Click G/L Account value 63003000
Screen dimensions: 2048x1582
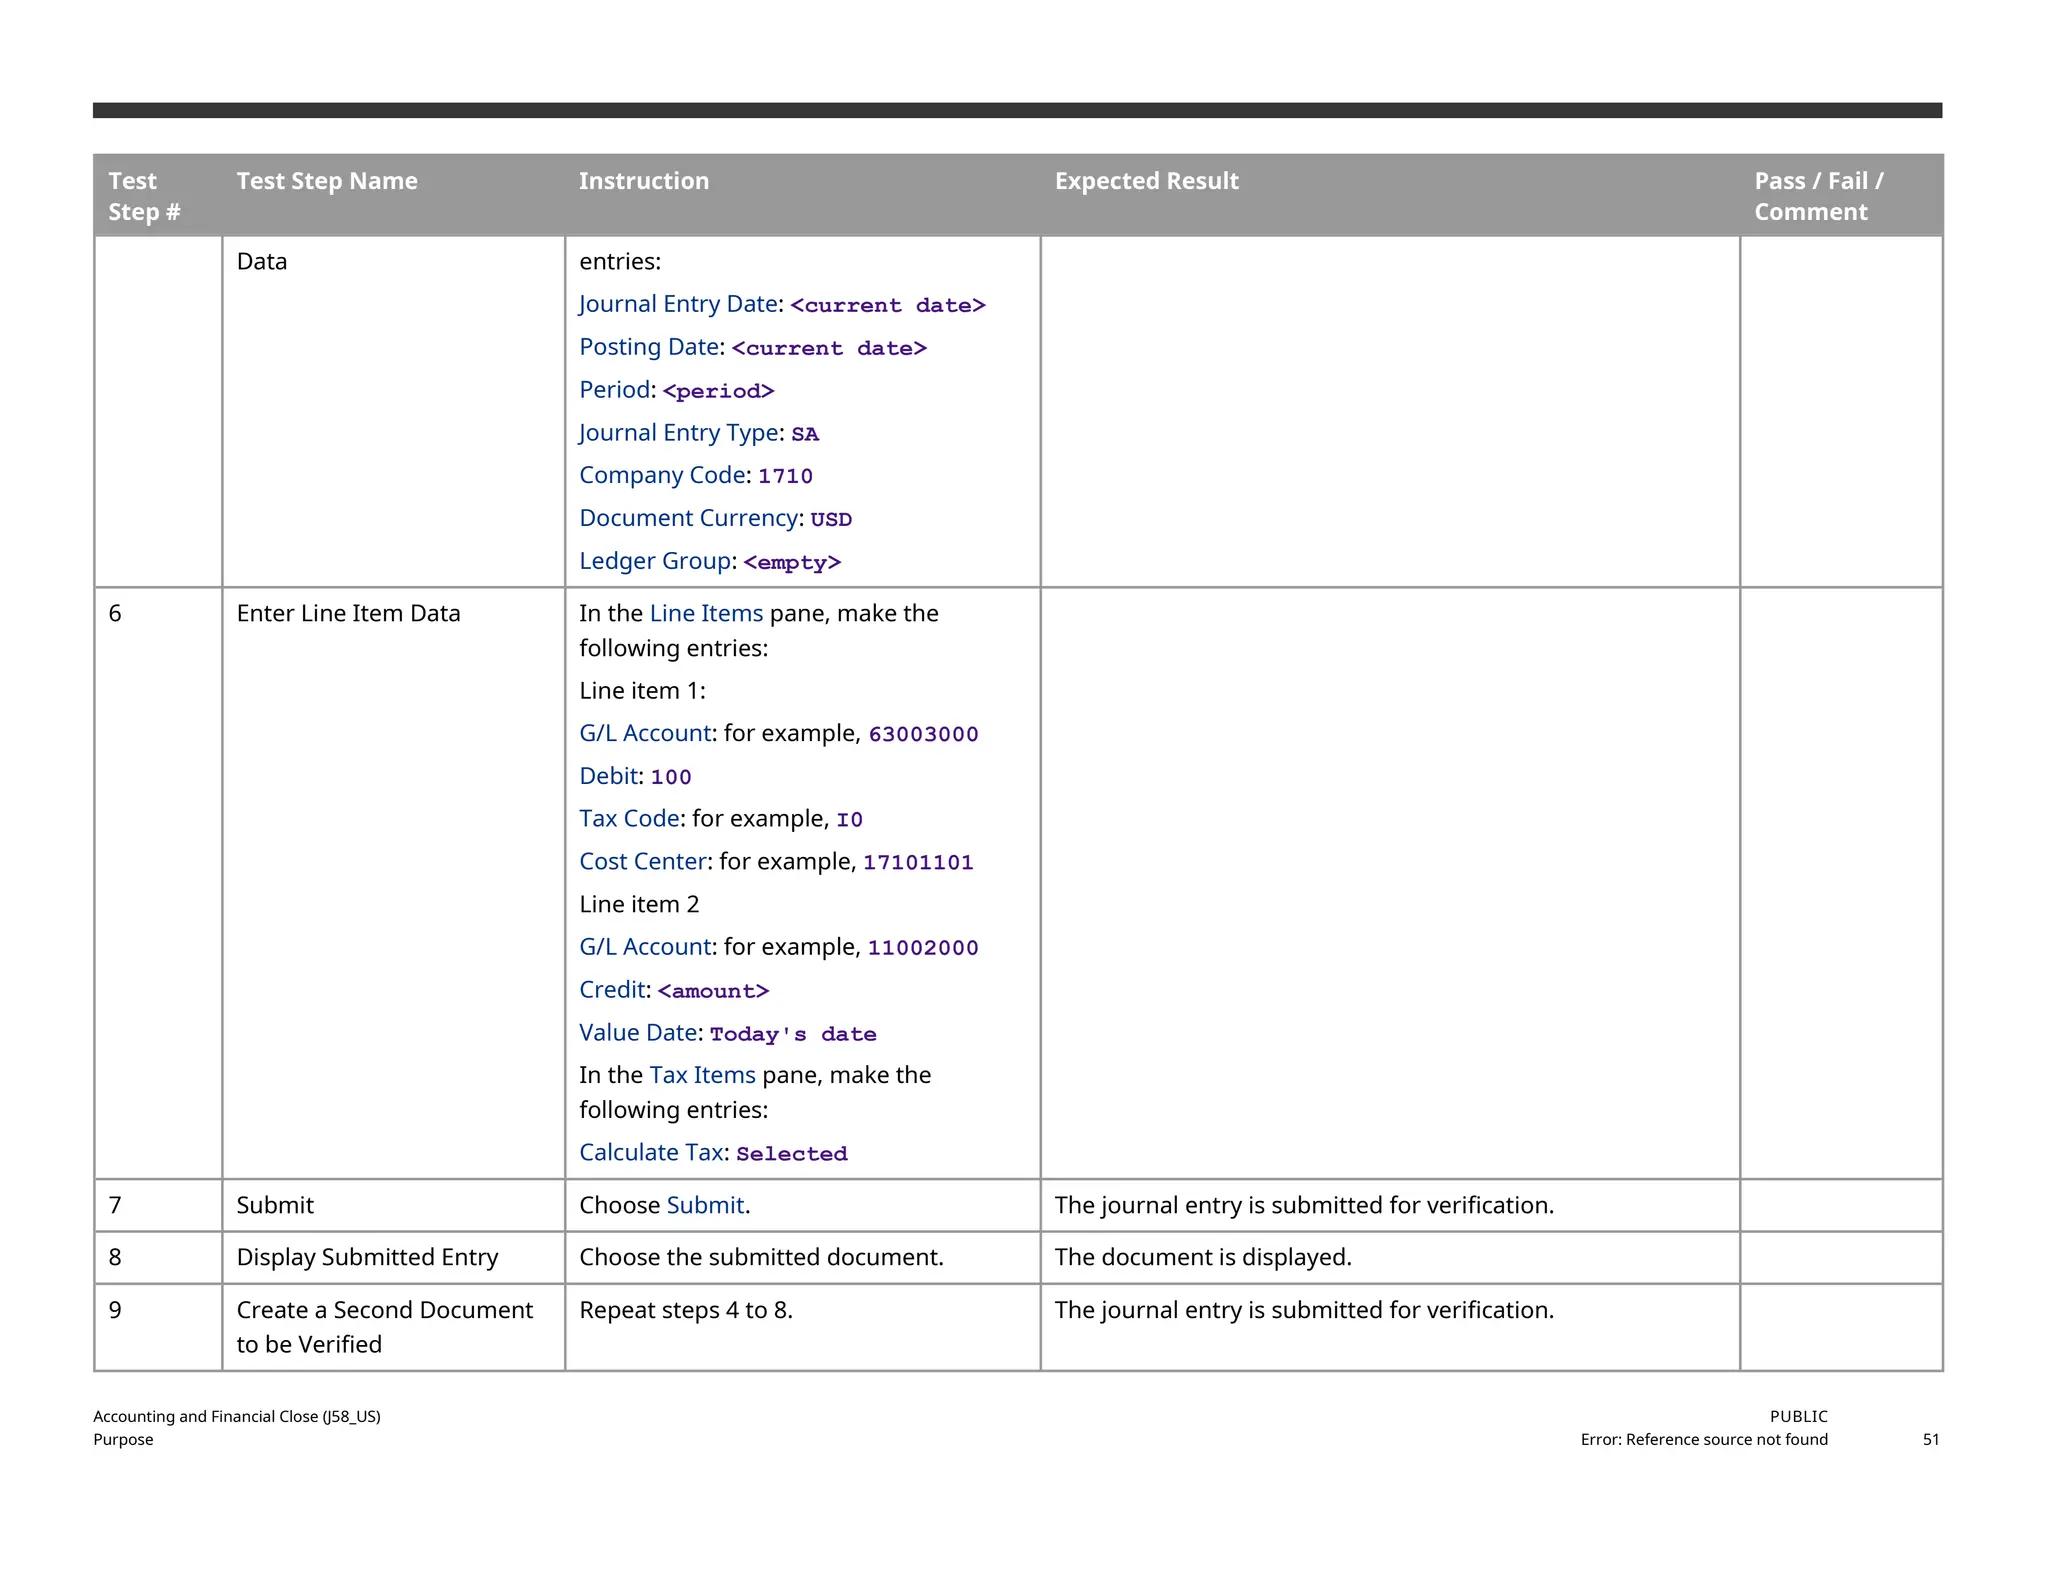923,734
